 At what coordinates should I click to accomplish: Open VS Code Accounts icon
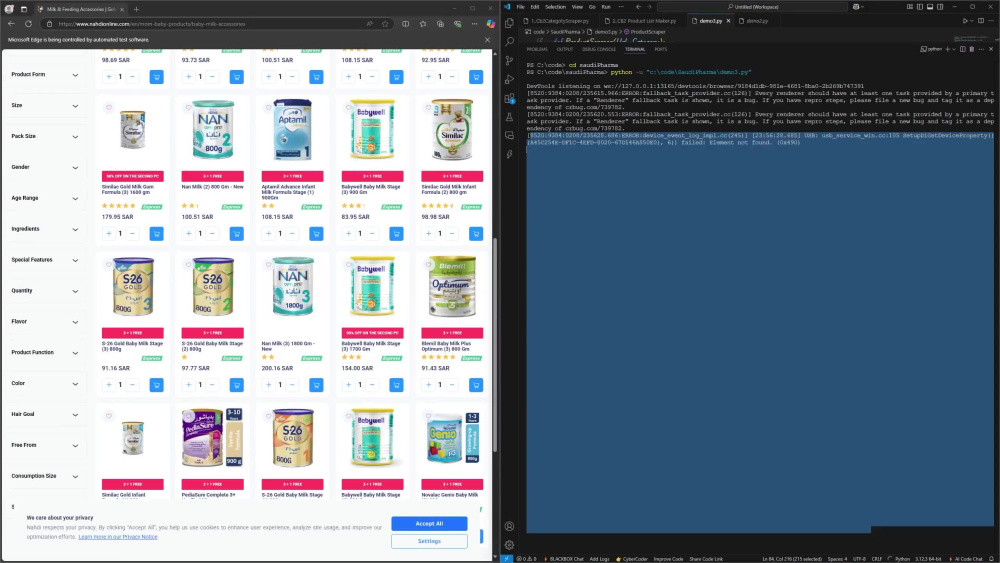coord(509,527)
